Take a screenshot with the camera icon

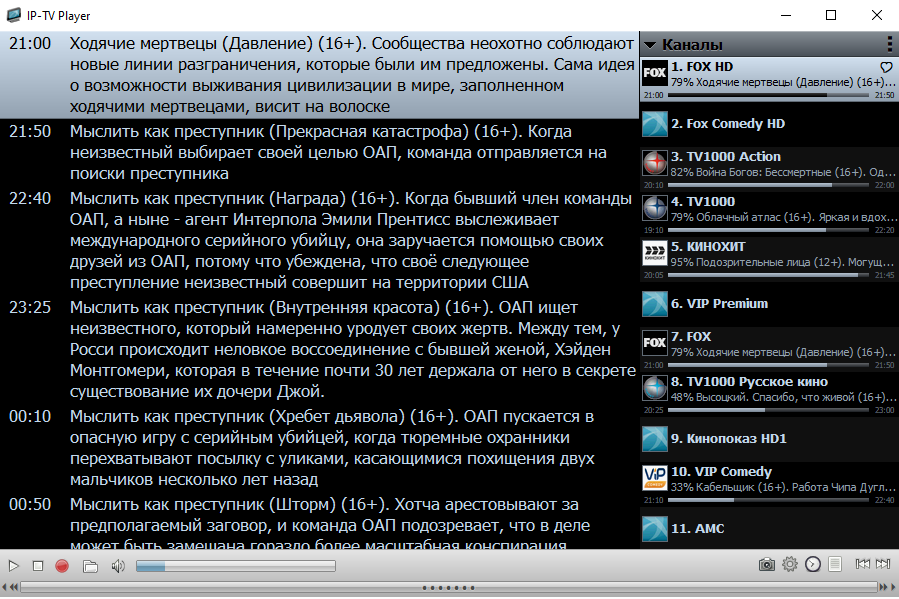(766, 565)
